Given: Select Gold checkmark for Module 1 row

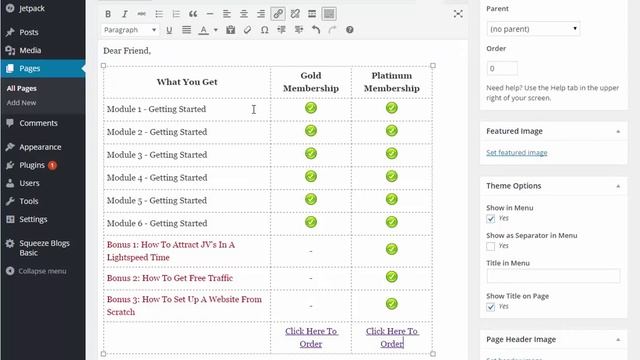Looking at the screenshot, I should click(x=311, y=108).
